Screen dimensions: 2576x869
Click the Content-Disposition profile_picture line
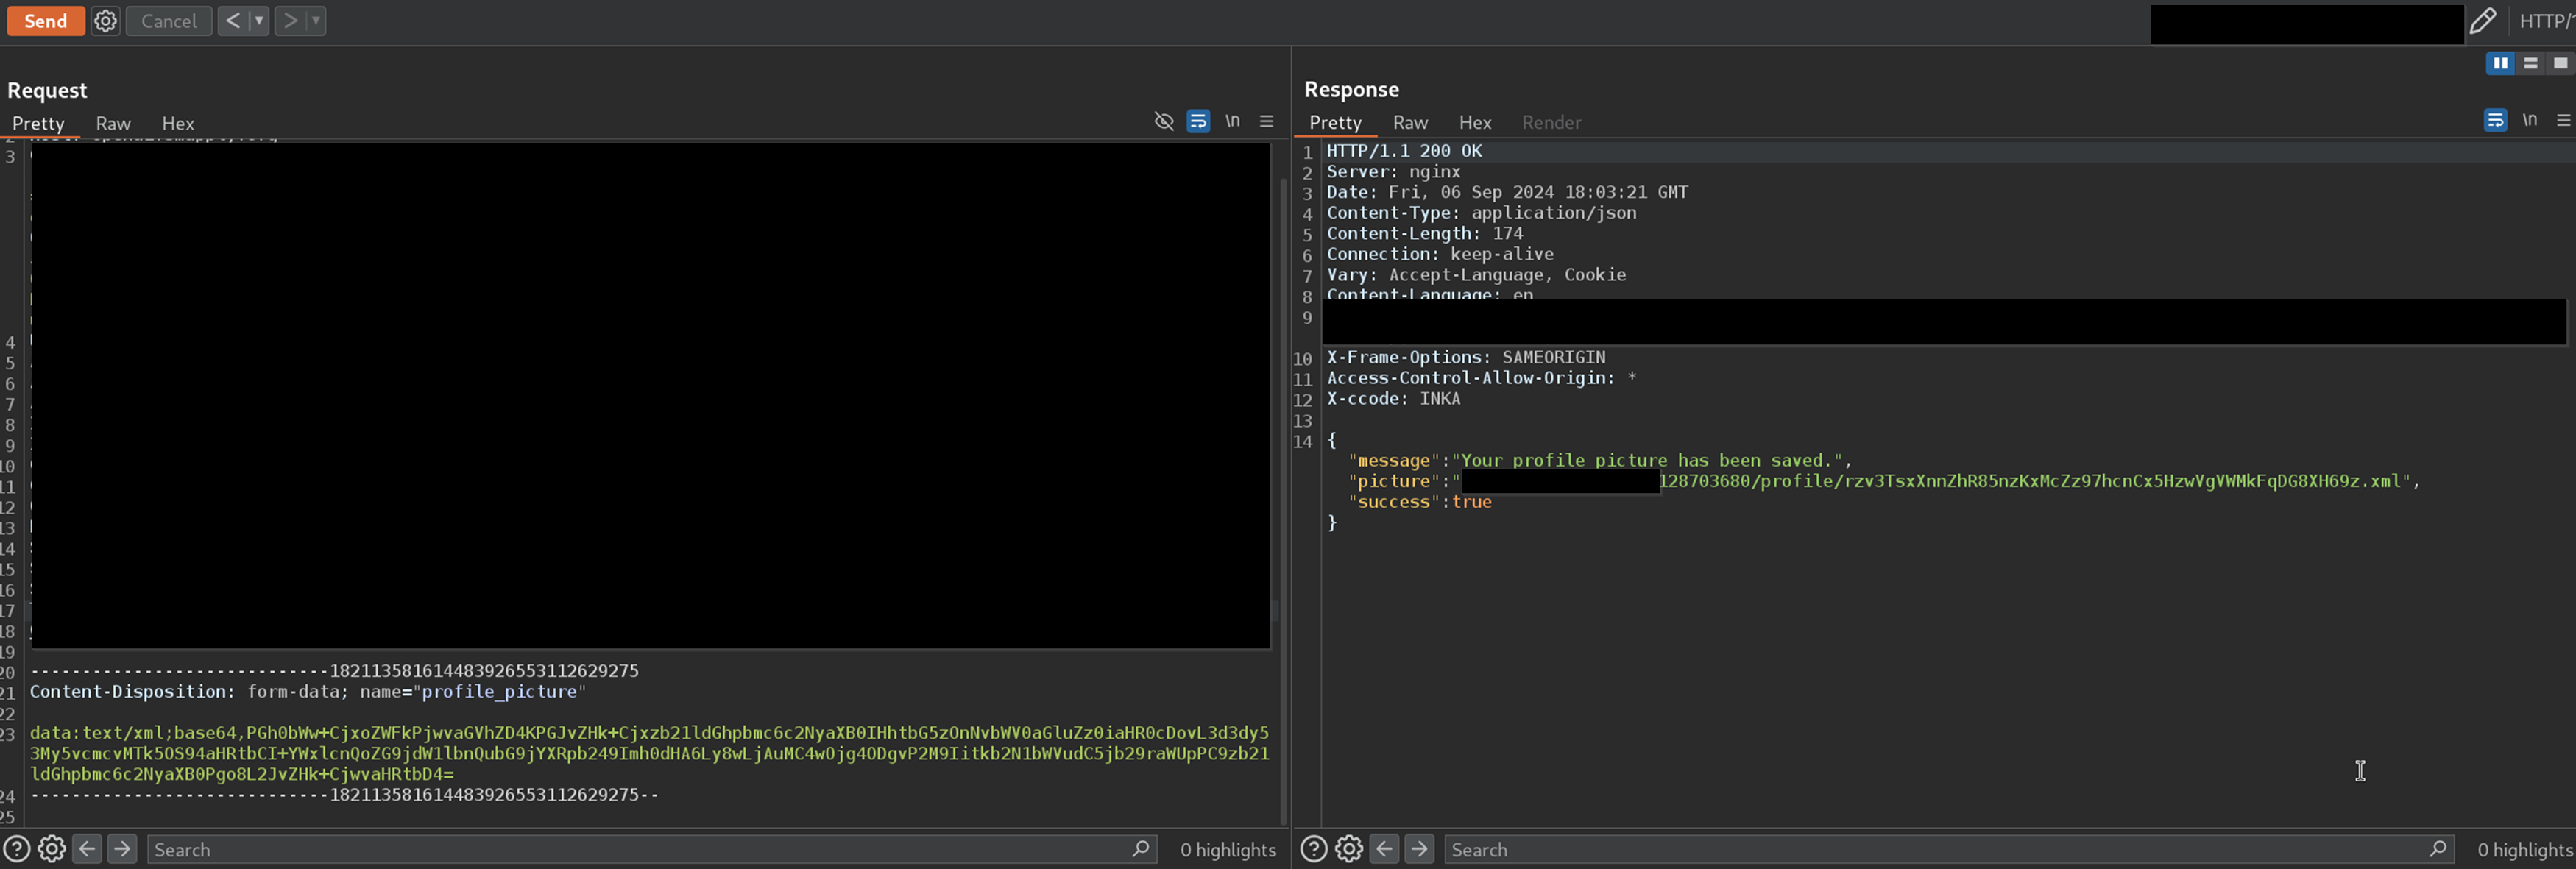coord(308,692)
